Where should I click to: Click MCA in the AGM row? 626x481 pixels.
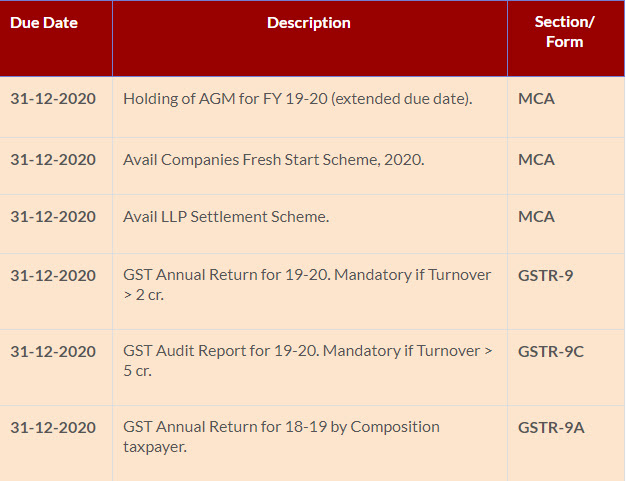click(x=536, y=99)
